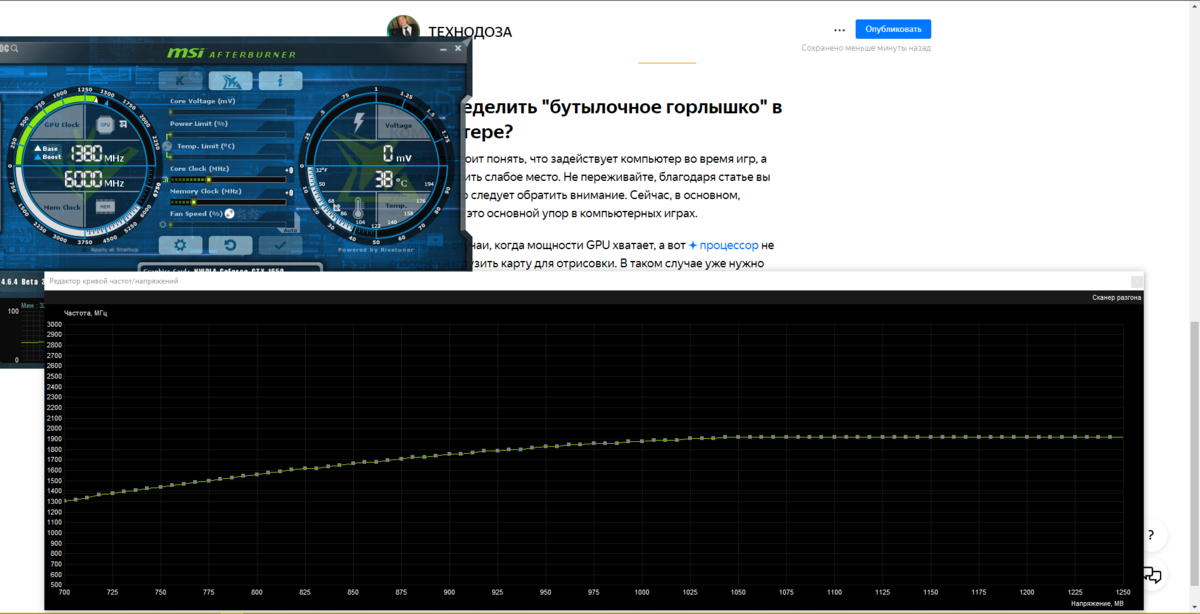Open the процессор link in article
This screenshot has width=1200, height=614.
pos(728,244)
